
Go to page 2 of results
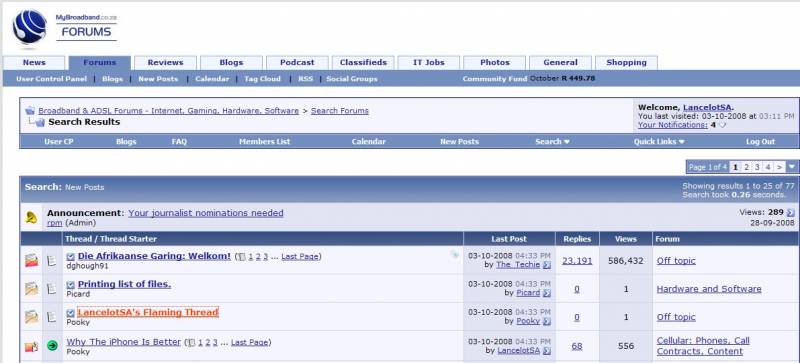click(746, 167)
